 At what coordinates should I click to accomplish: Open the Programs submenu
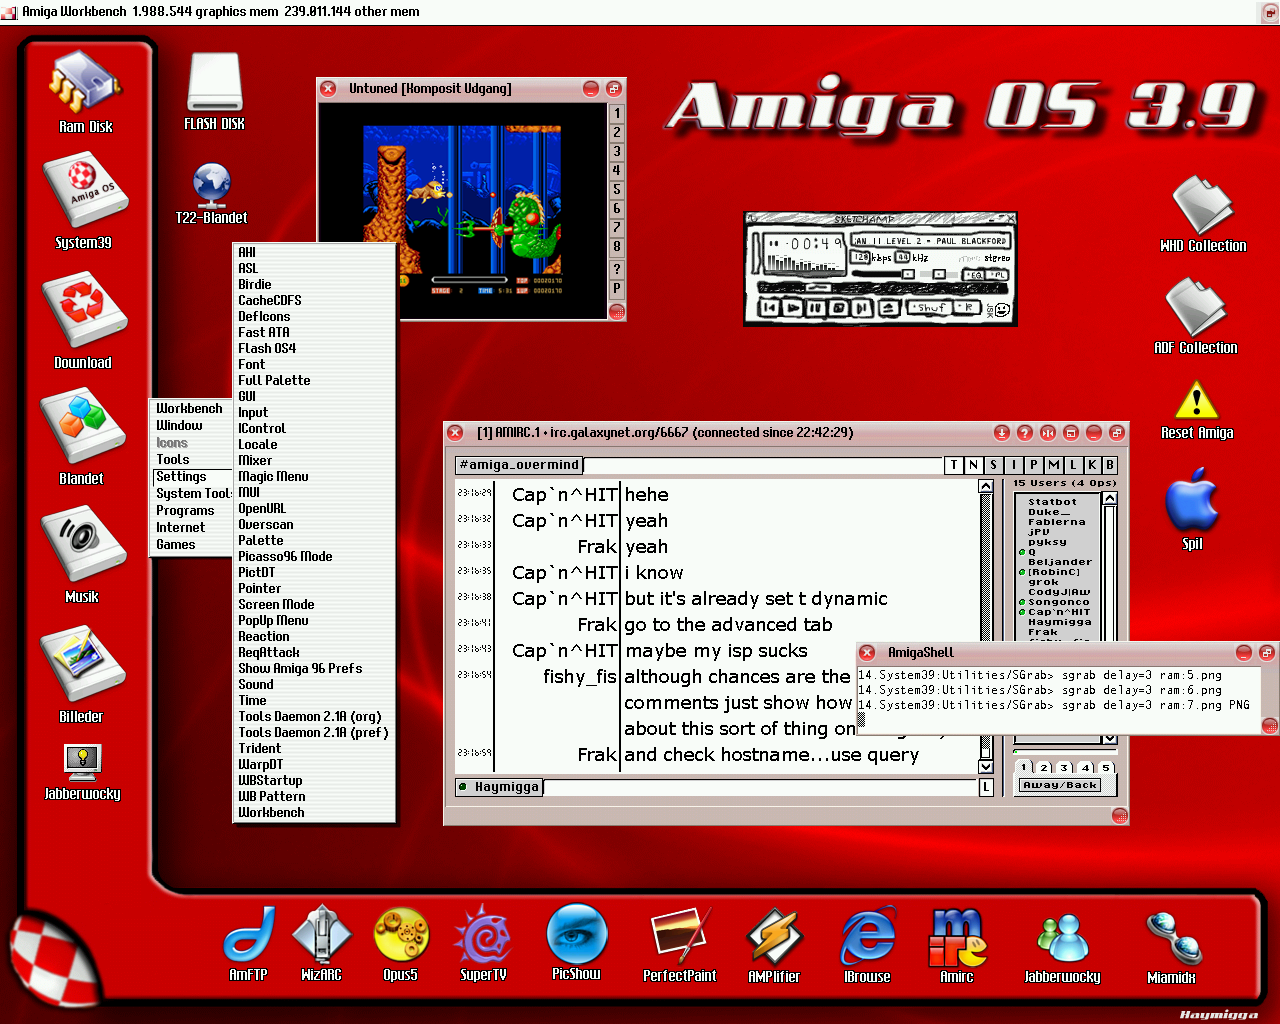click(x=185, y=511)
